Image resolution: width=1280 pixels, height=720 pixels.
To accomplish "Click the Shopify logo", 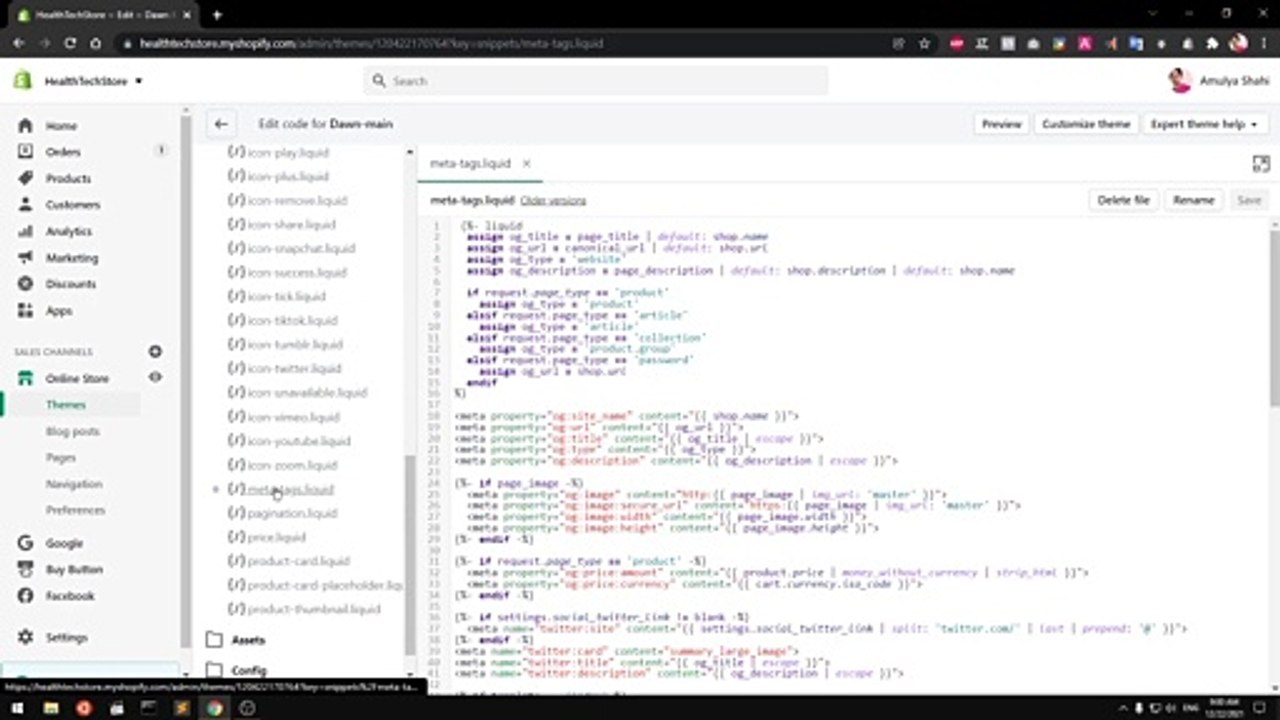I will 22,81.
